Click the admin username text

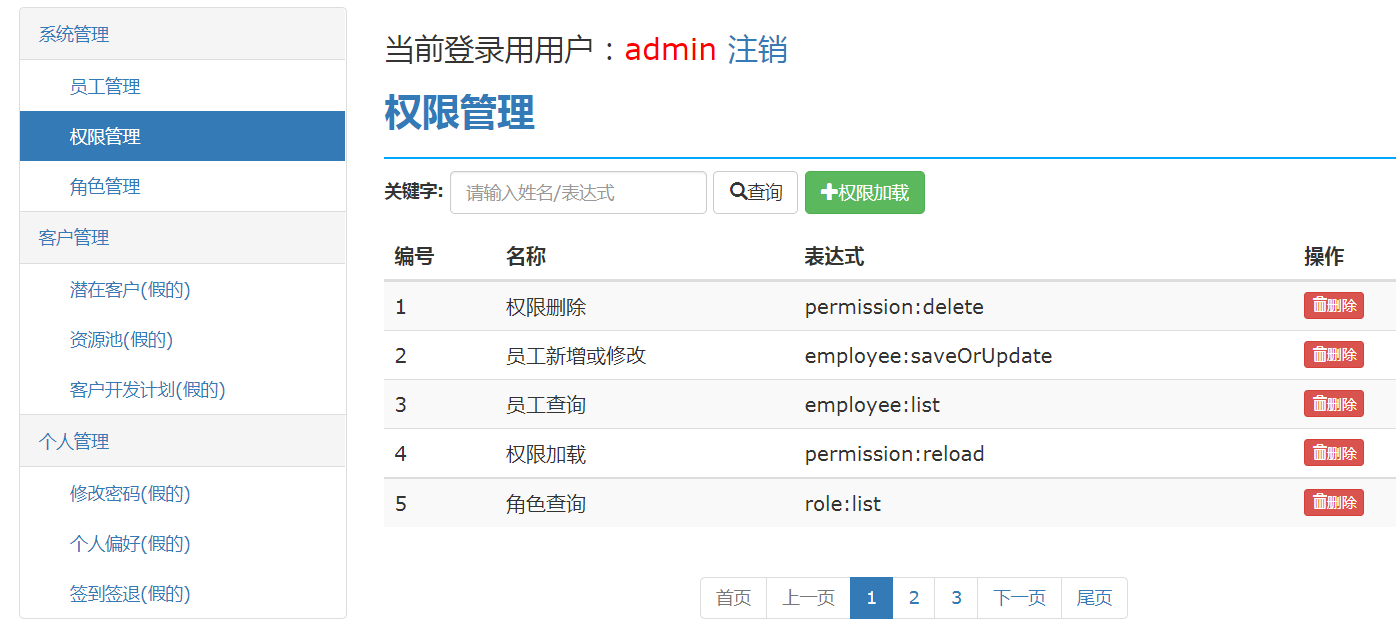click(x=670, y=50)
